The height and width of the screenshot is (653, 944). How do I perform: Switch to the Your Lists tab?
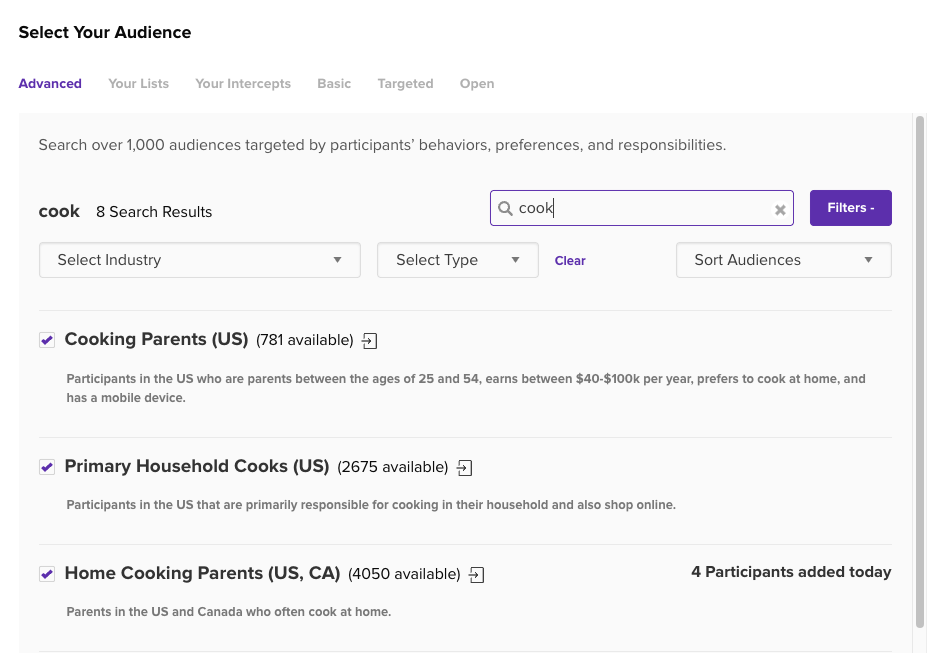click(x=138, y=84)
